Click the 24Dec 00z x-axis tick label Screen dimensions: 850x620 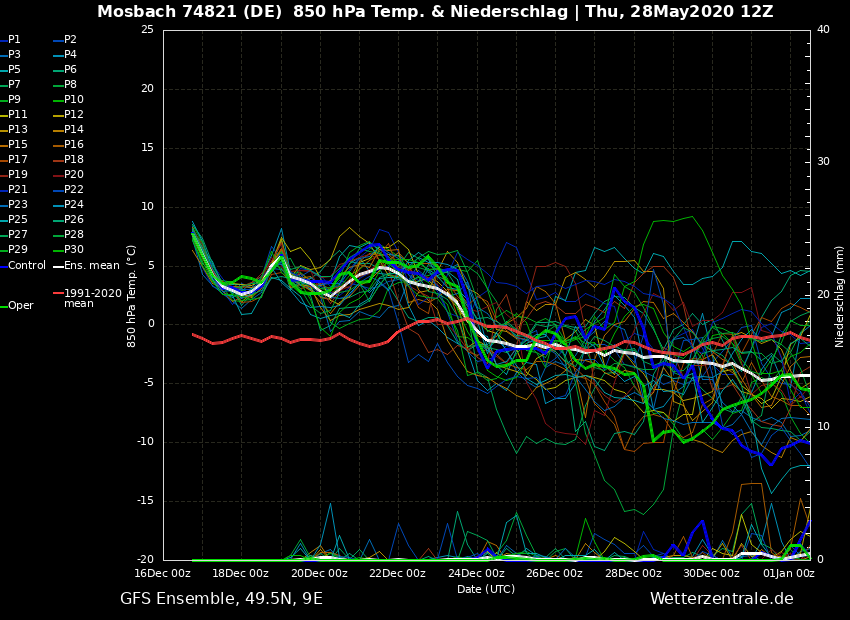[476, 574]
